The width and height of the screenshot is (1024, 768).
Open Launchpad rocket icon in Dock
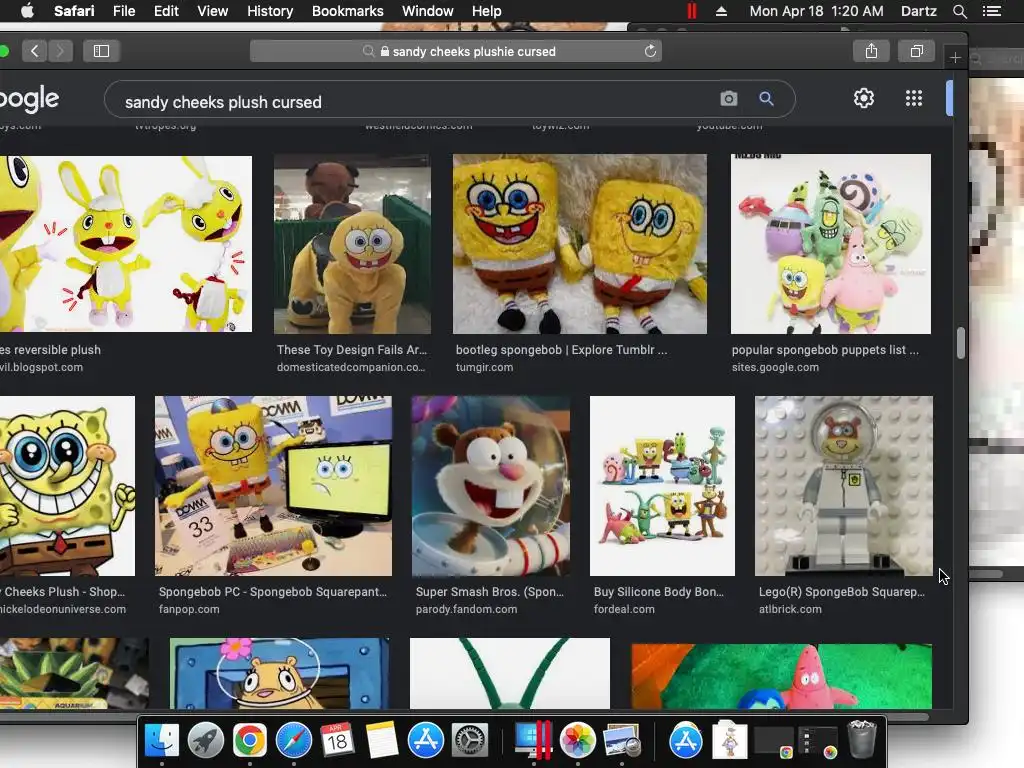[x=206, y=741]
